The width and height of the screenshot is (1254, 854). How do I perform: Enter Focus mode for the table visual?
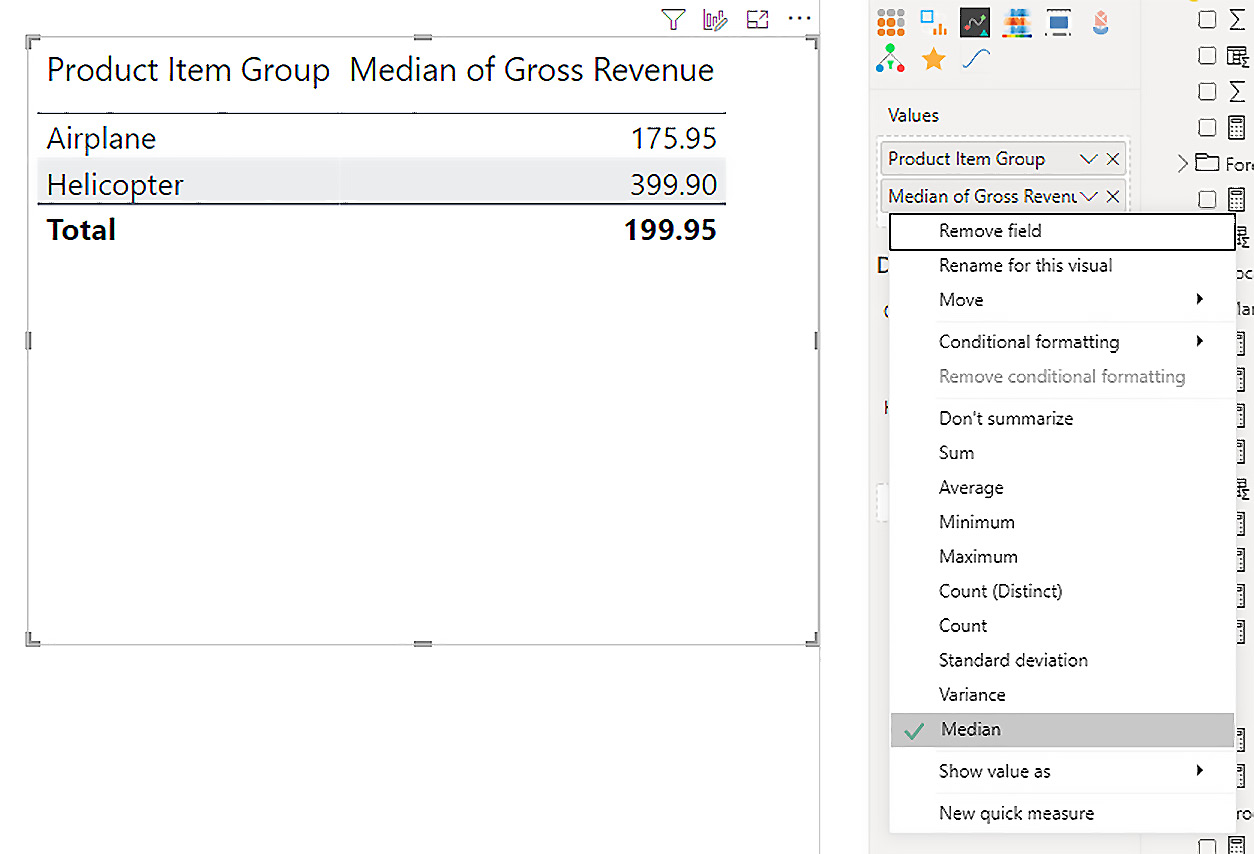point(757,19)
